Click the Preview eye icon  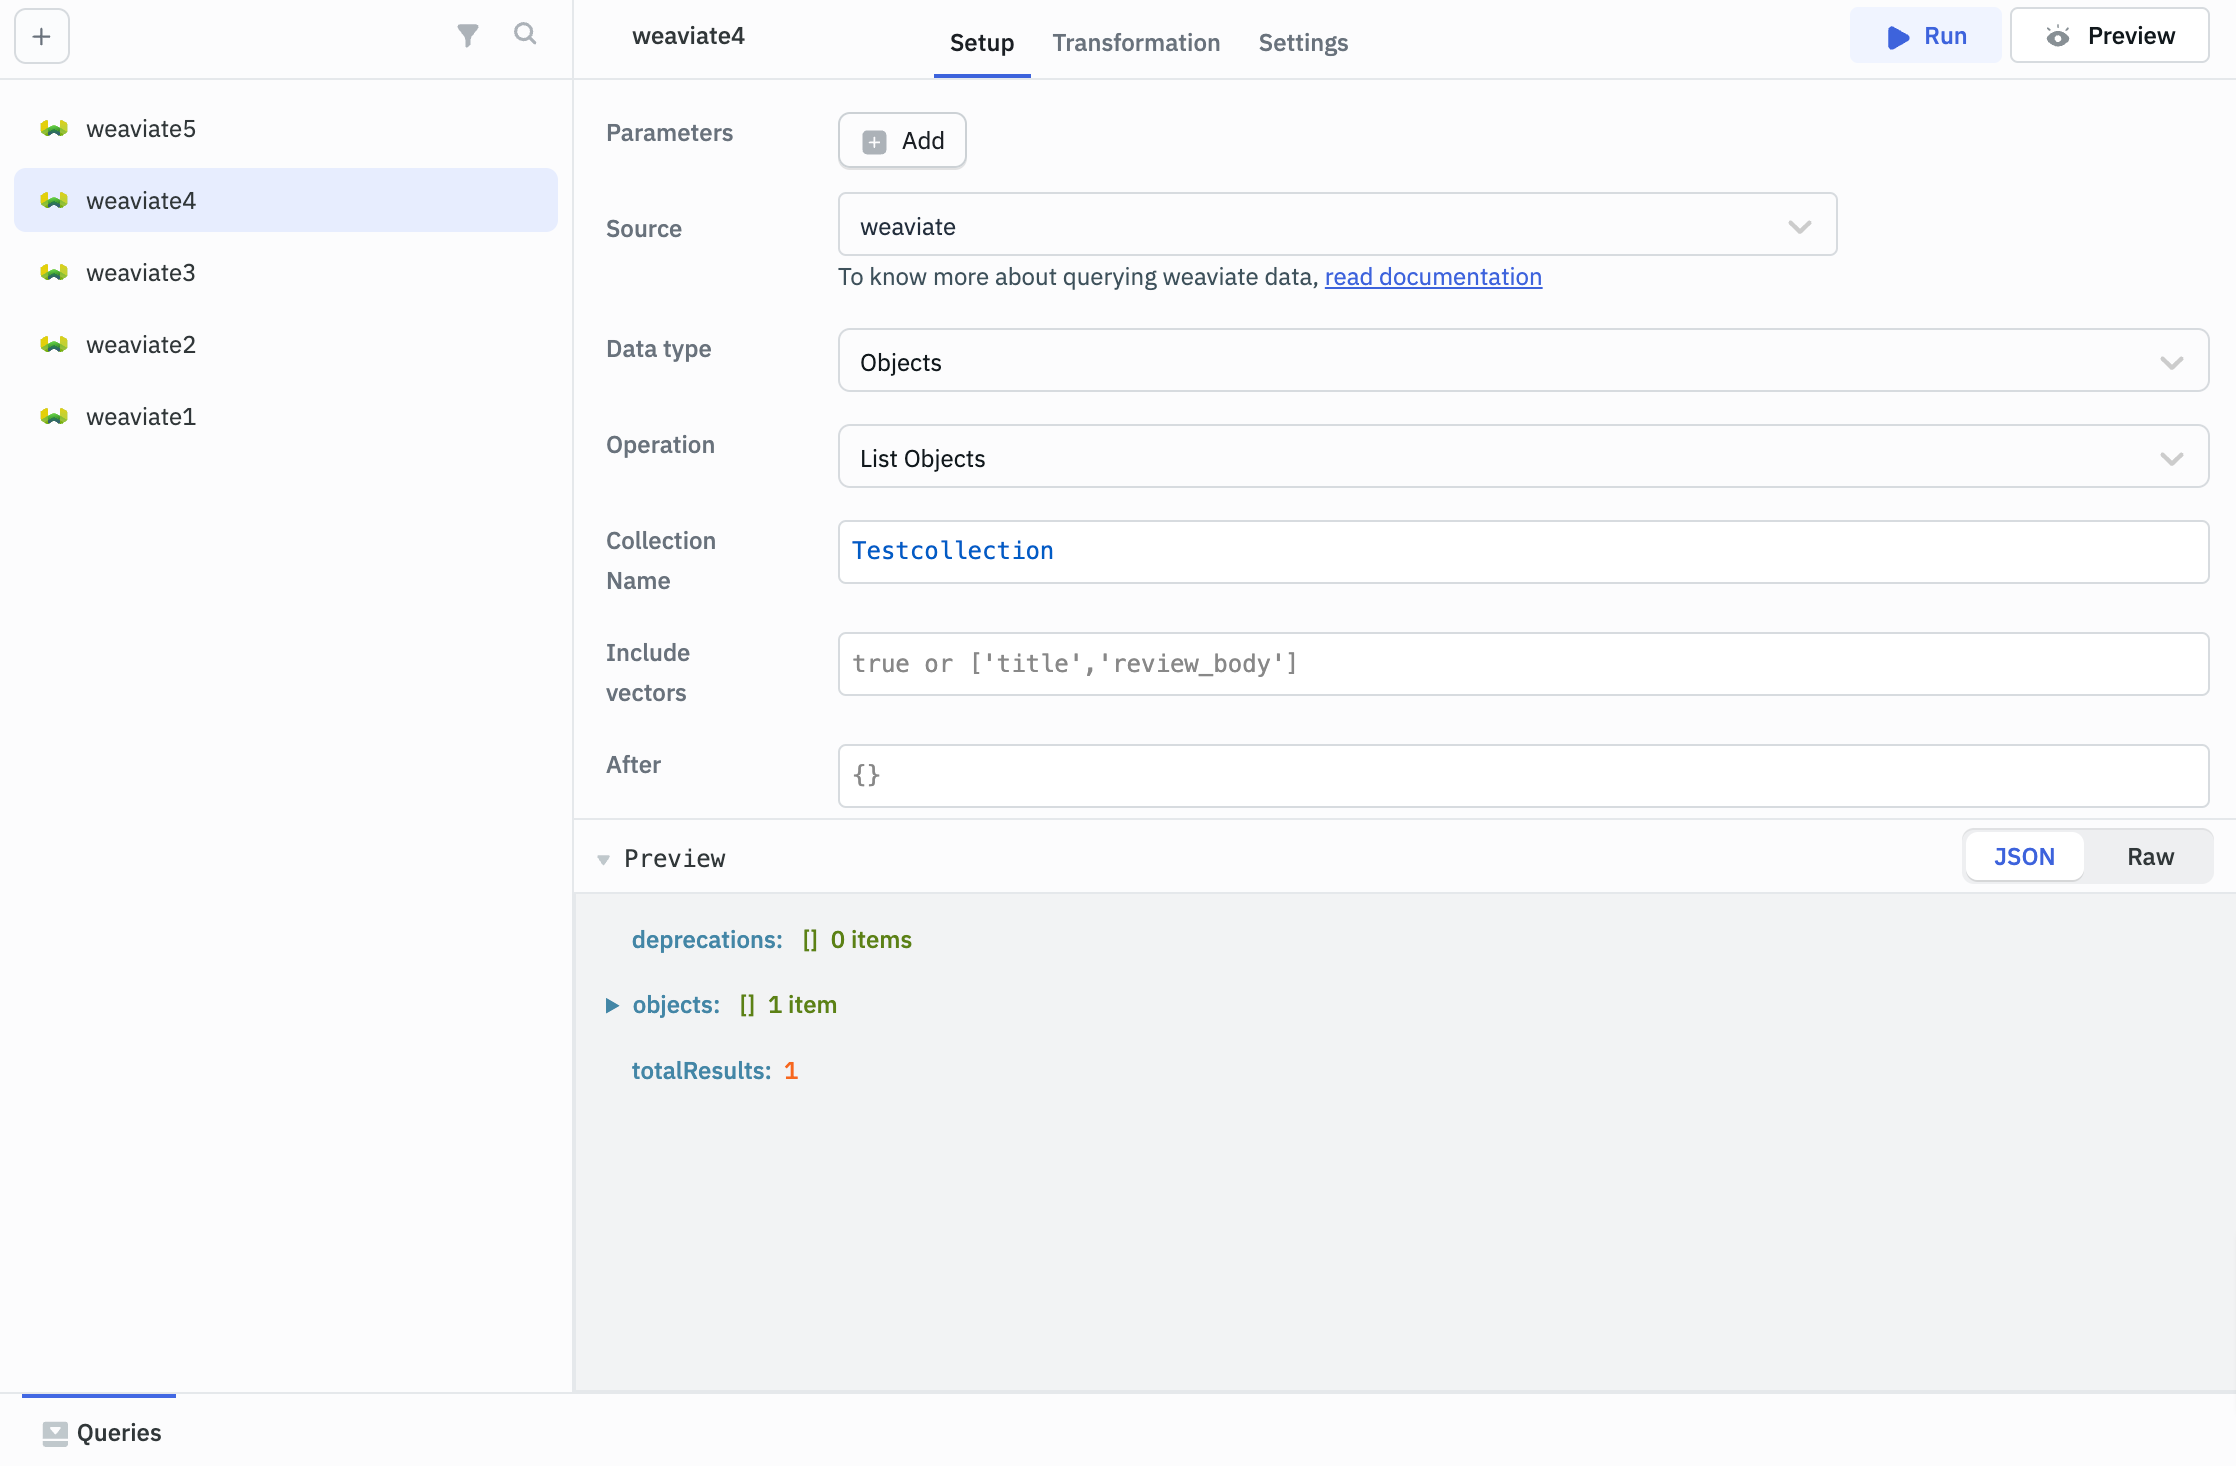tap(2059, 36)
